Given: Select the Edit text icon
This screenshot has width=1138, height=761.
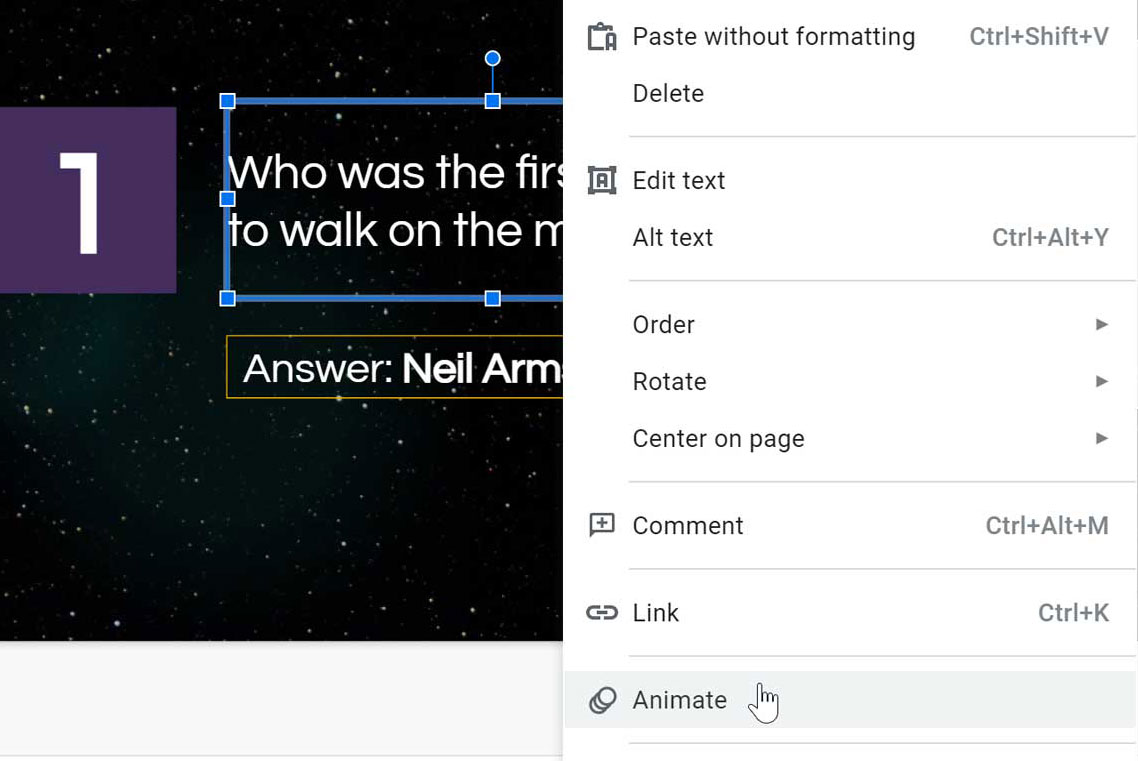Looking at the screenshot, I should click(601, 180).
